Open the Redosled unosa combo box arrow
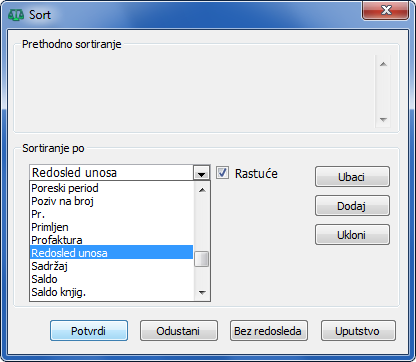Viewport: 416px width, 362px height. click(x=201, y=173)
